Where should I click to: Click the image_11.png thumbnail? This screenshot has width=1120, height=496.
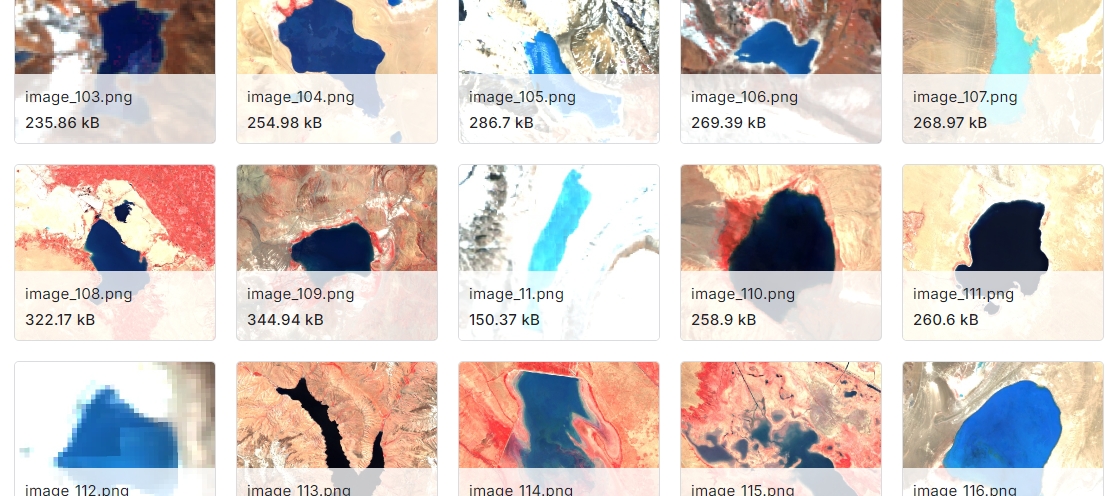tap(559, 252)
